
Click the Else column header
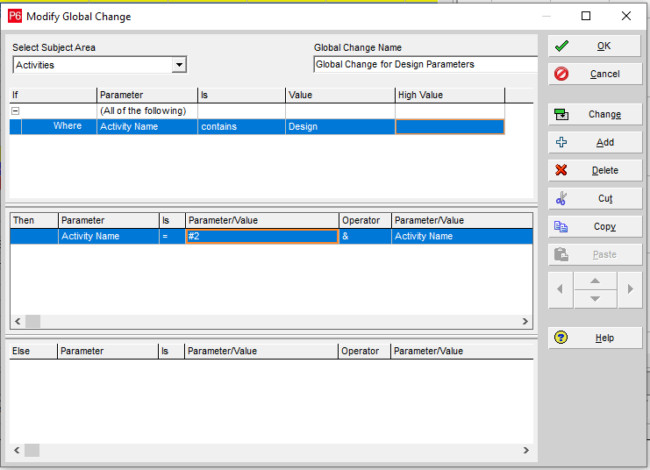(33, 351)
